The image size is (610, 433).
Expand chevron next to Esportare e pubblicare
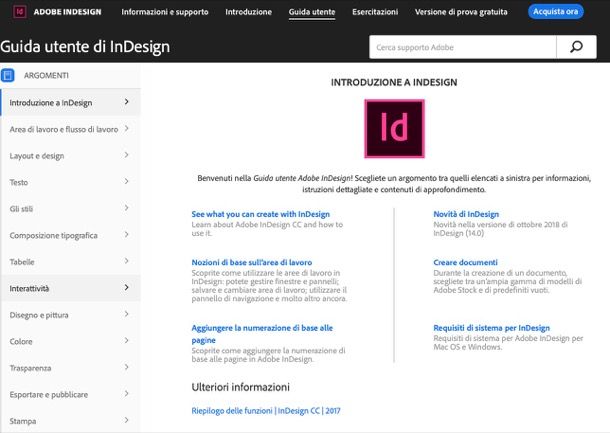click(126, 393)
